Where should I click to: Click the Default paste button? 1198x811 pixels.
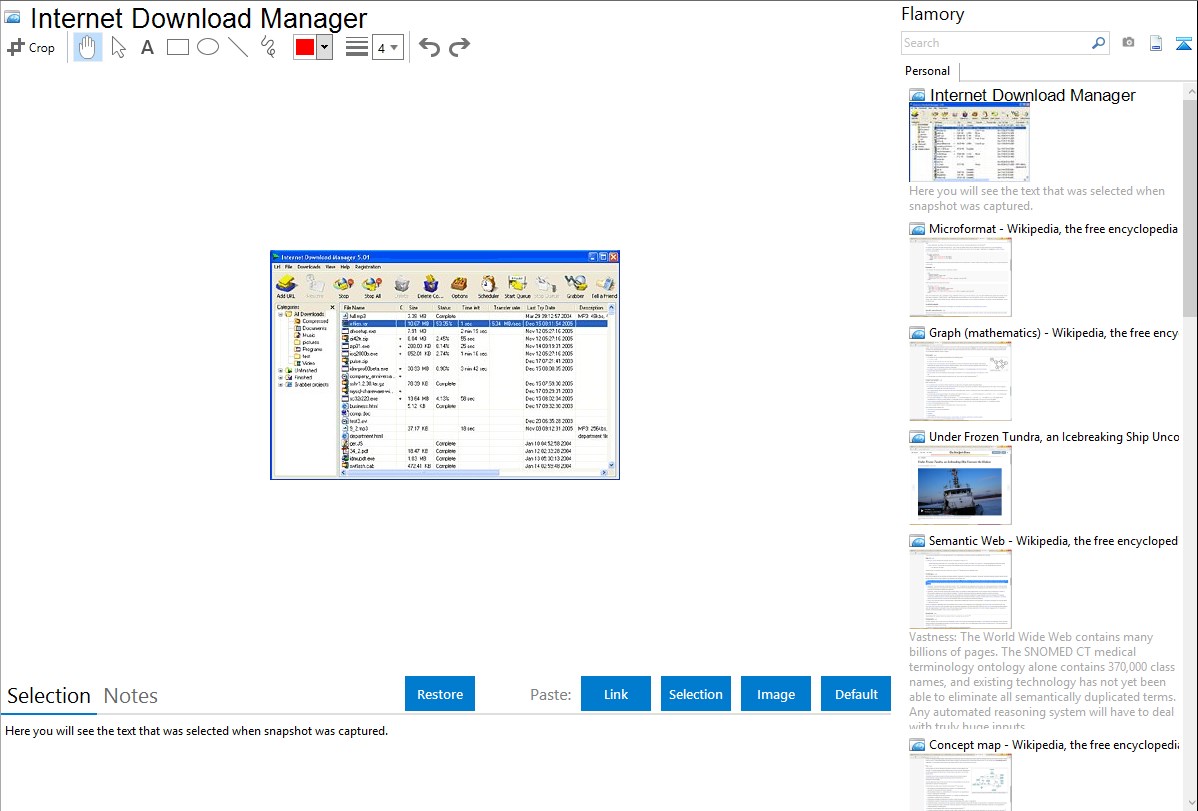click(856, 694)
